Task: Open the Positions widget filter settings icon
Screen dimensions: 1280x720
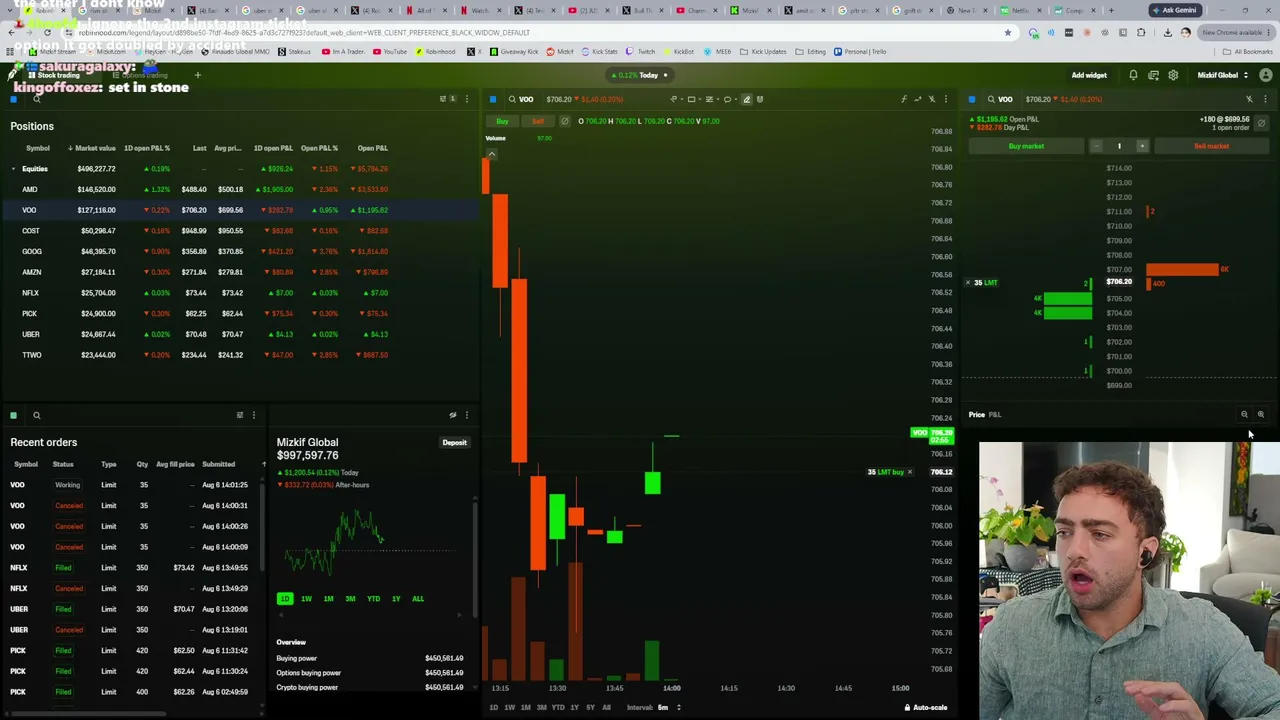Action: pos(443,99)
